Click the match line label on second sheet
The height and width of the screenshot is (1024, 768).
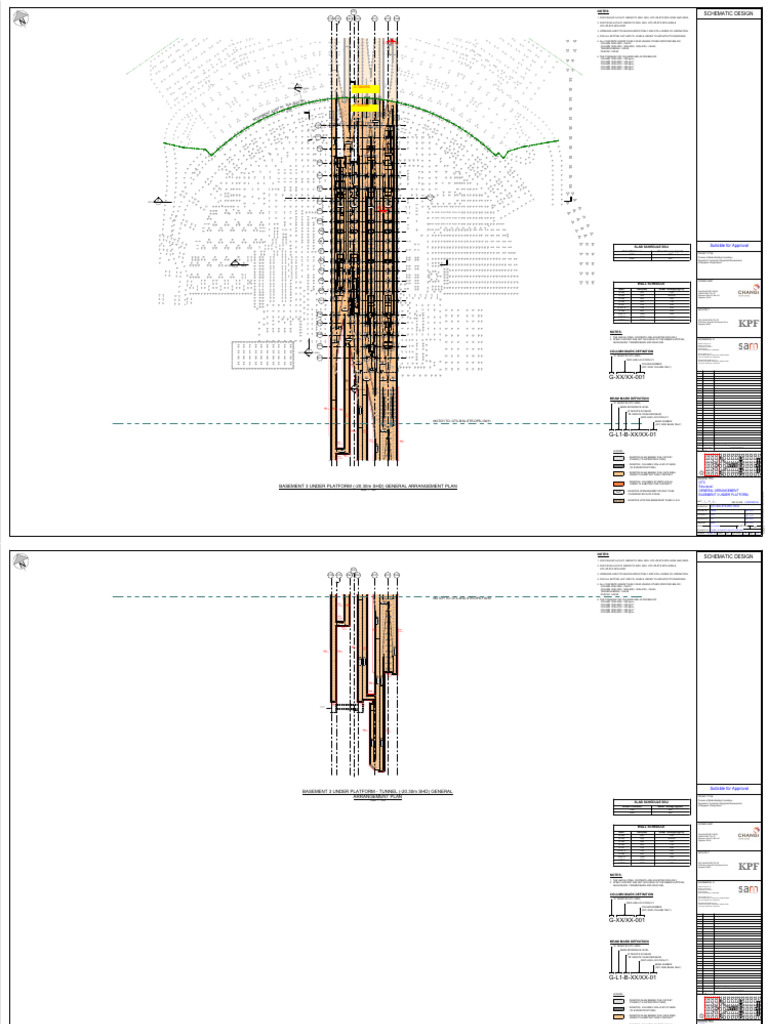461,598
